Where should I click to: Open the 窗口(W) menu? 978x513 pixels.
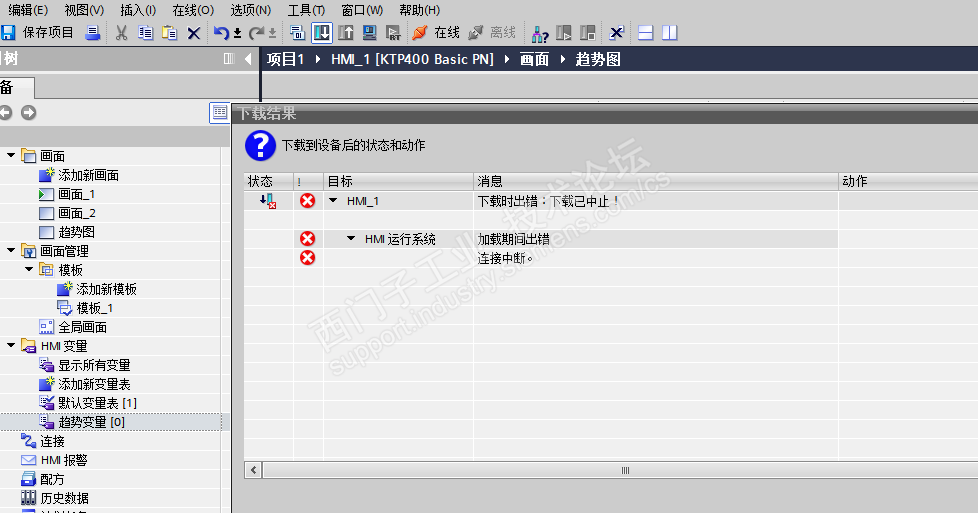362,10
